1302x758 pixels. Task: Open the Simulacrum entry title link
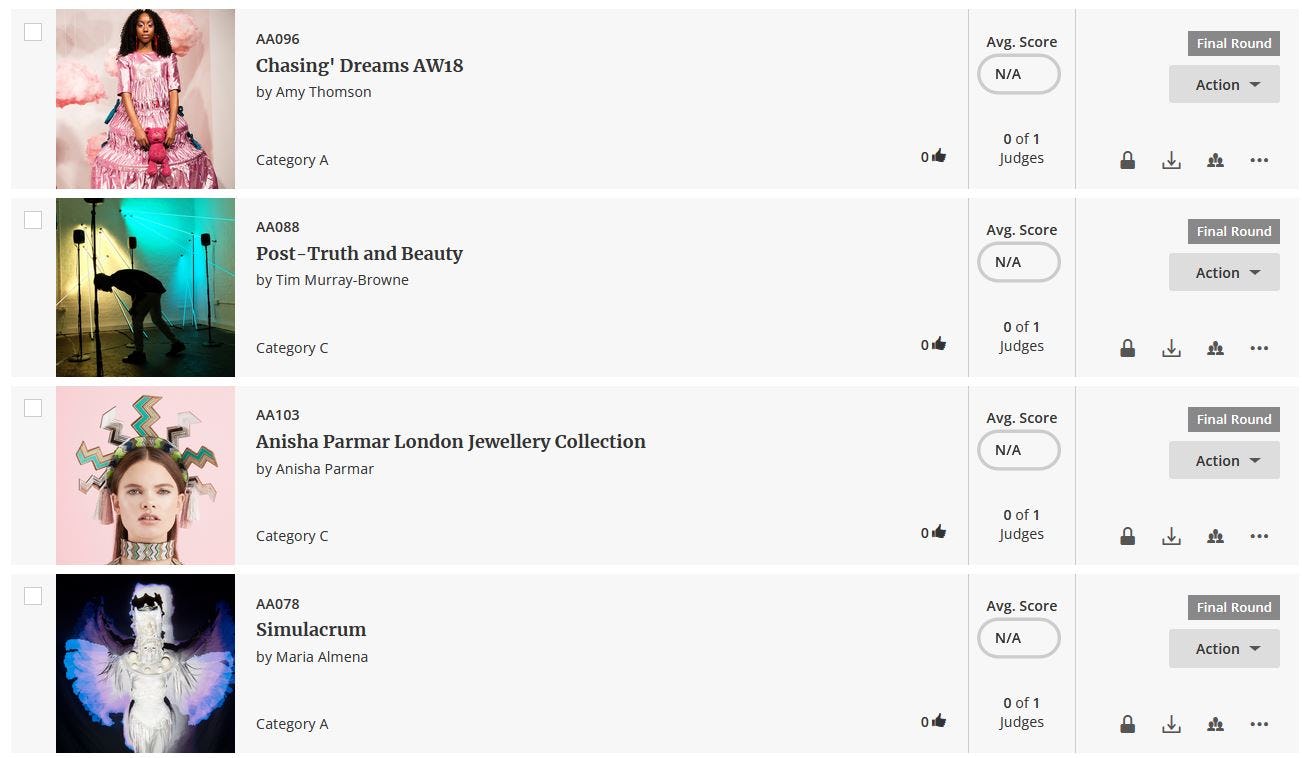pos(311,629)
